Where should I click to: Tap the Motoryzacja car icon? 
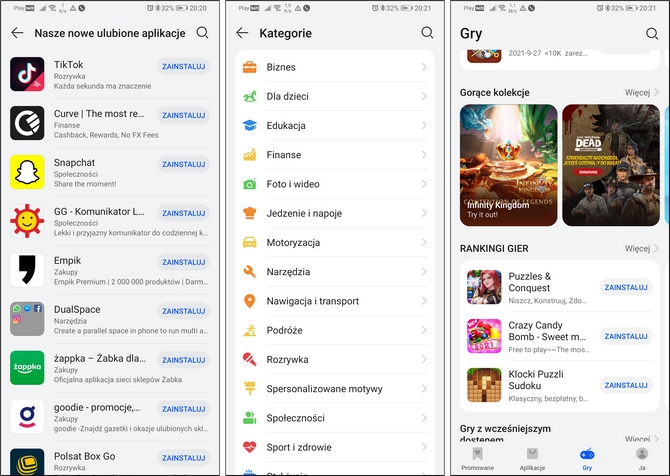250,242
